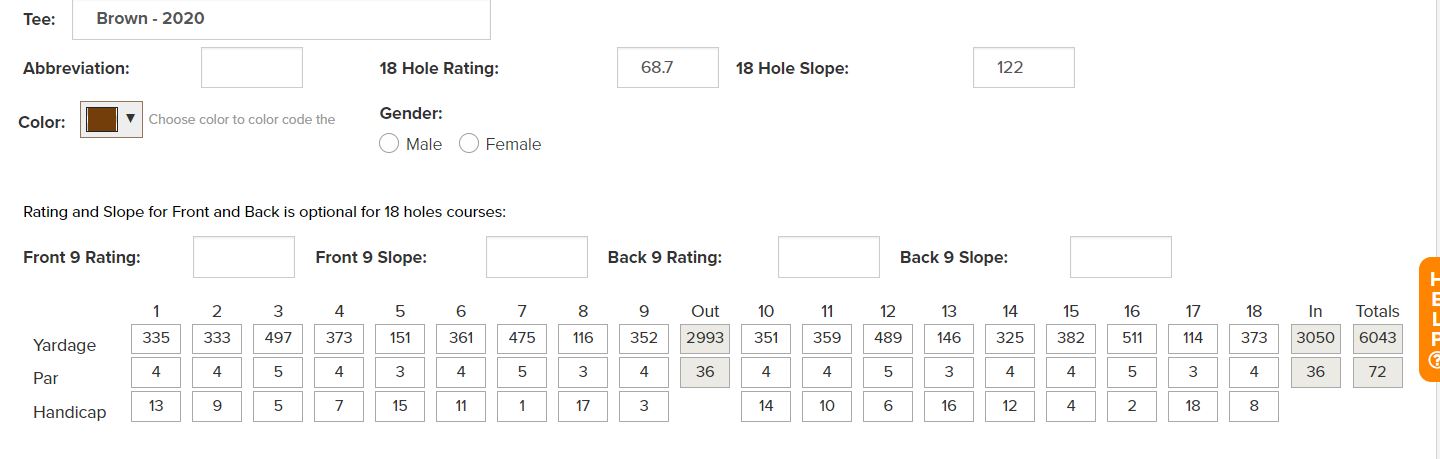
Task: Edit hole 16 yardage field
Action: click(x=1132, y=338)
